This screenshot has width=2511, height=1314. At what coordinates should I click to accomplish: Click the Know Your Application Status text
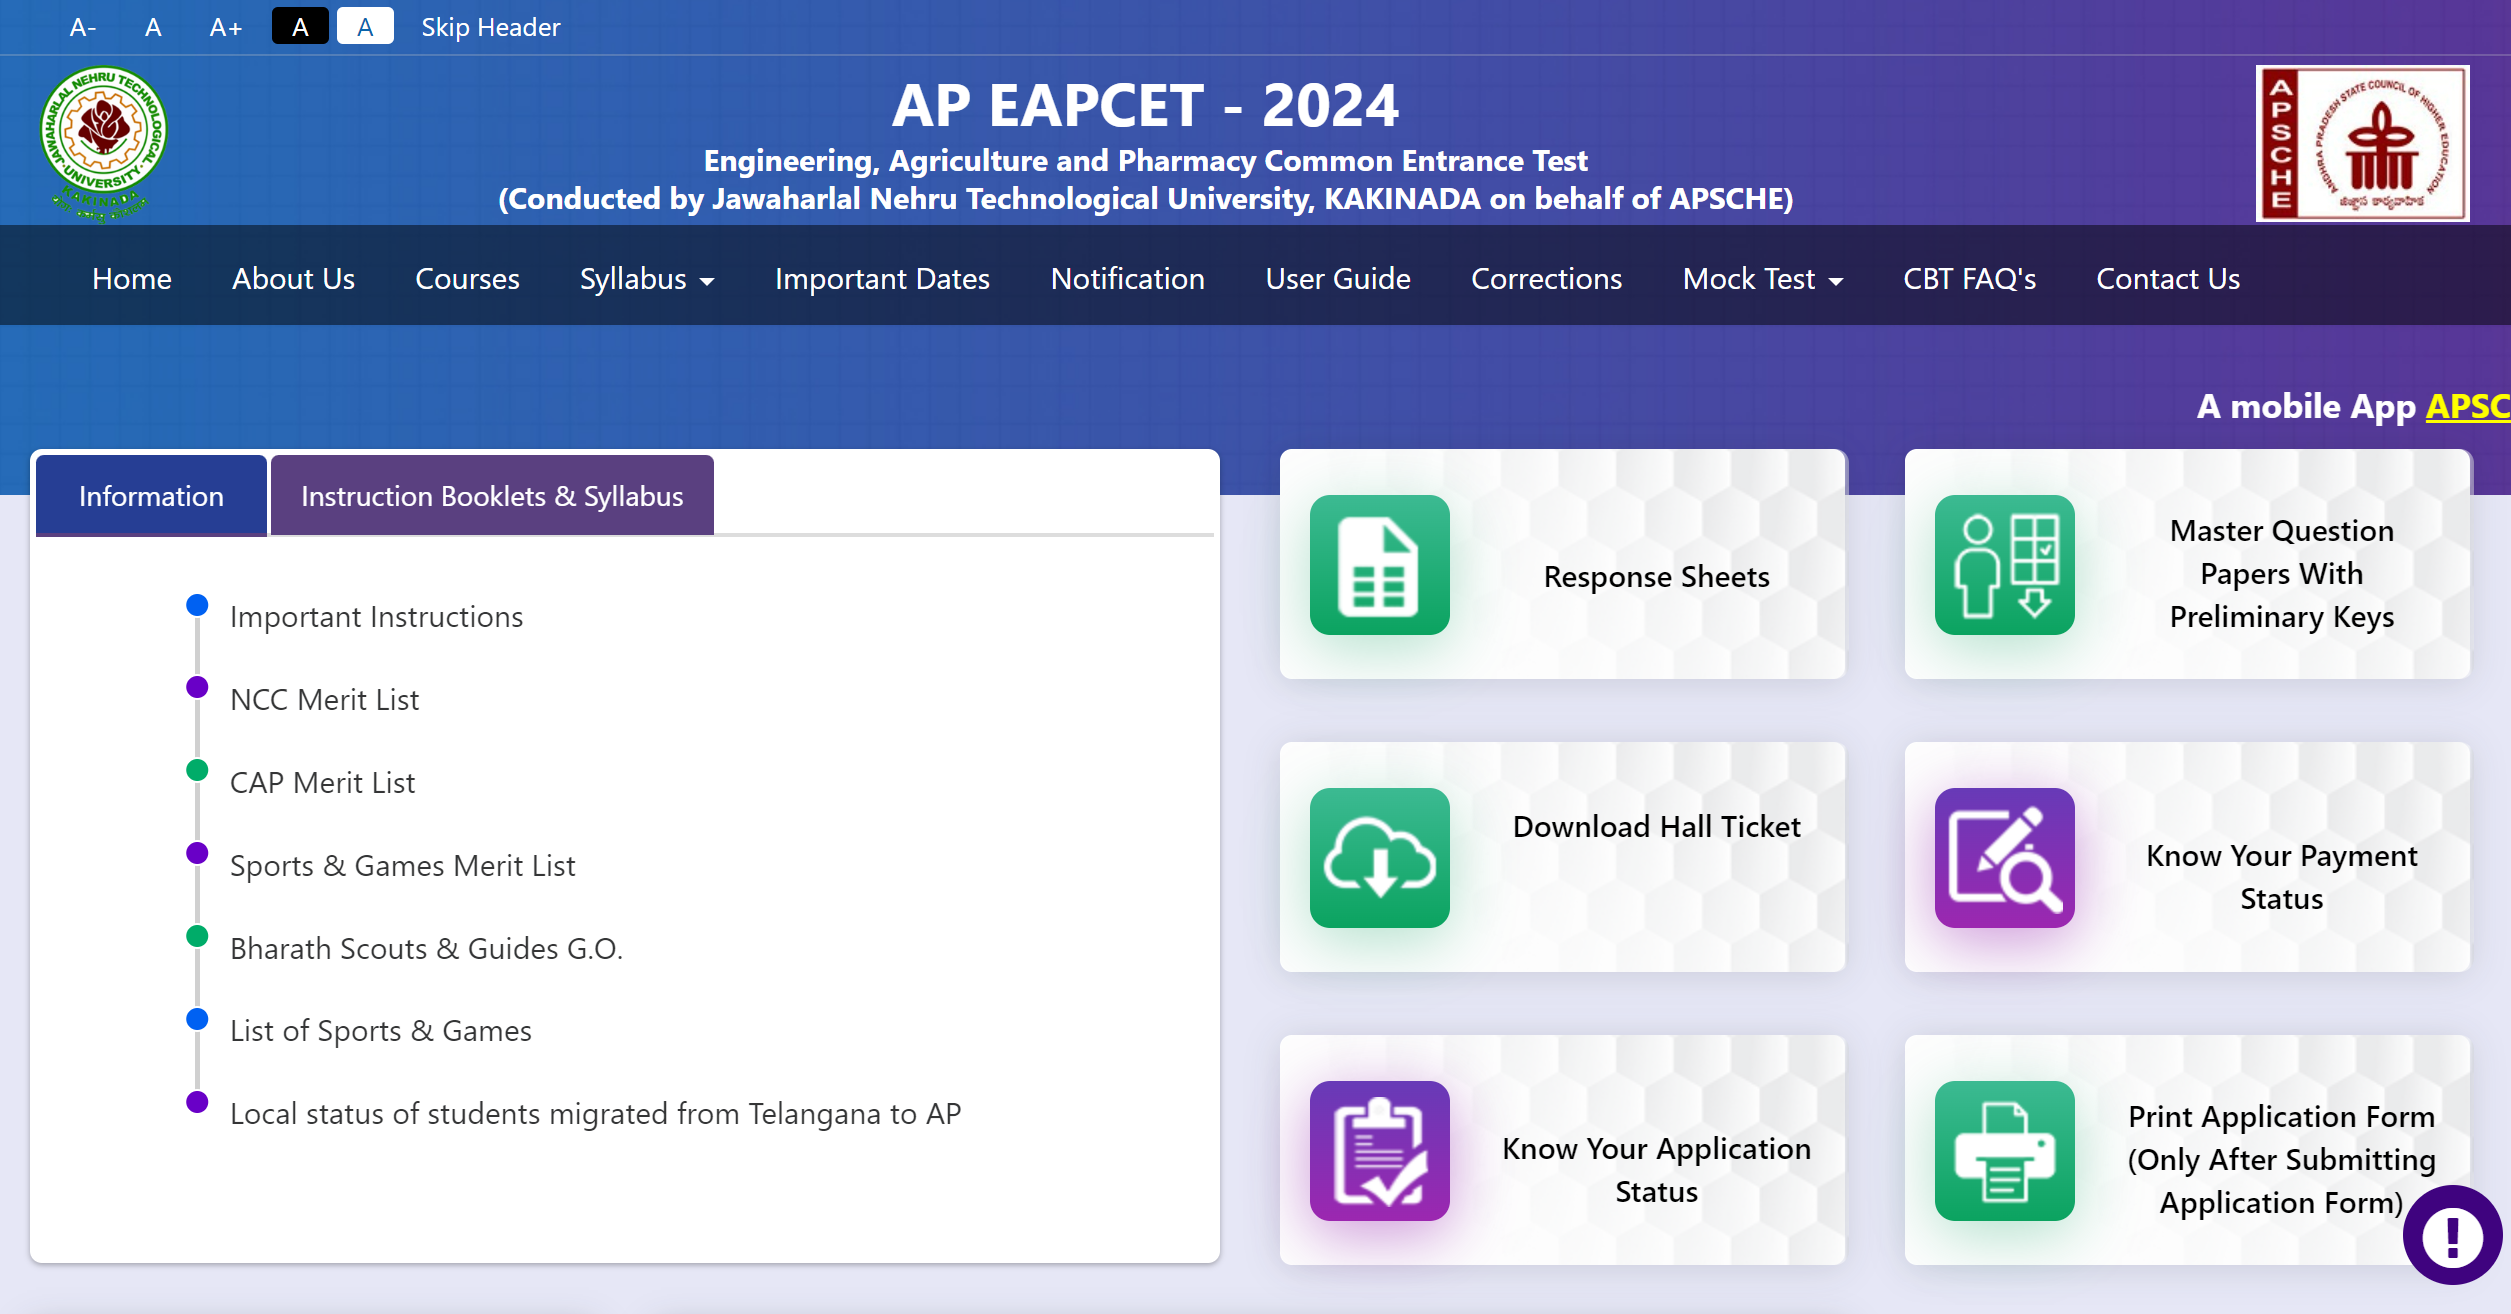coord(1657,1170)
